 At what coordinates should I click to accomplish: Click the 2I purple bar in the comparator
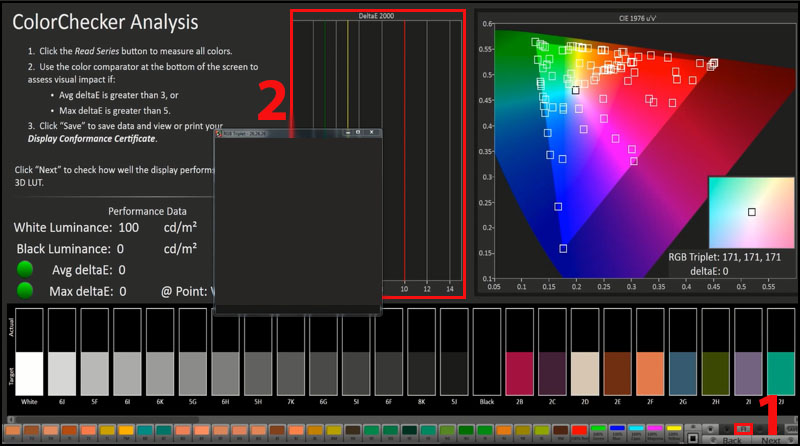pos(748,352)
